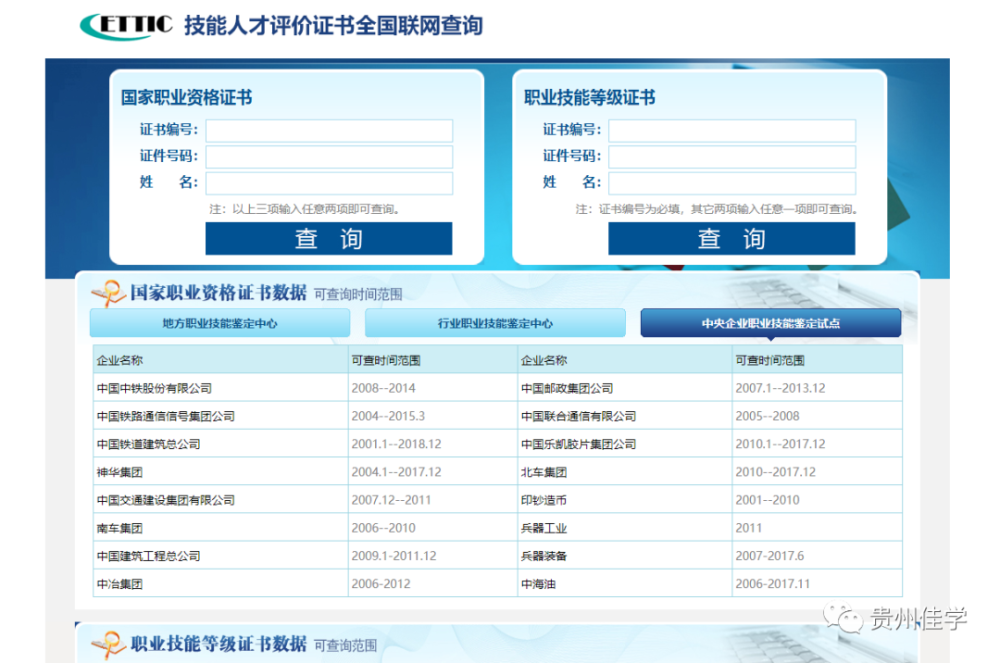The image size is (1000, 663).
Task: Select table cell 中国乐凯胶片集团公司
Action: (x=625, y=444)
